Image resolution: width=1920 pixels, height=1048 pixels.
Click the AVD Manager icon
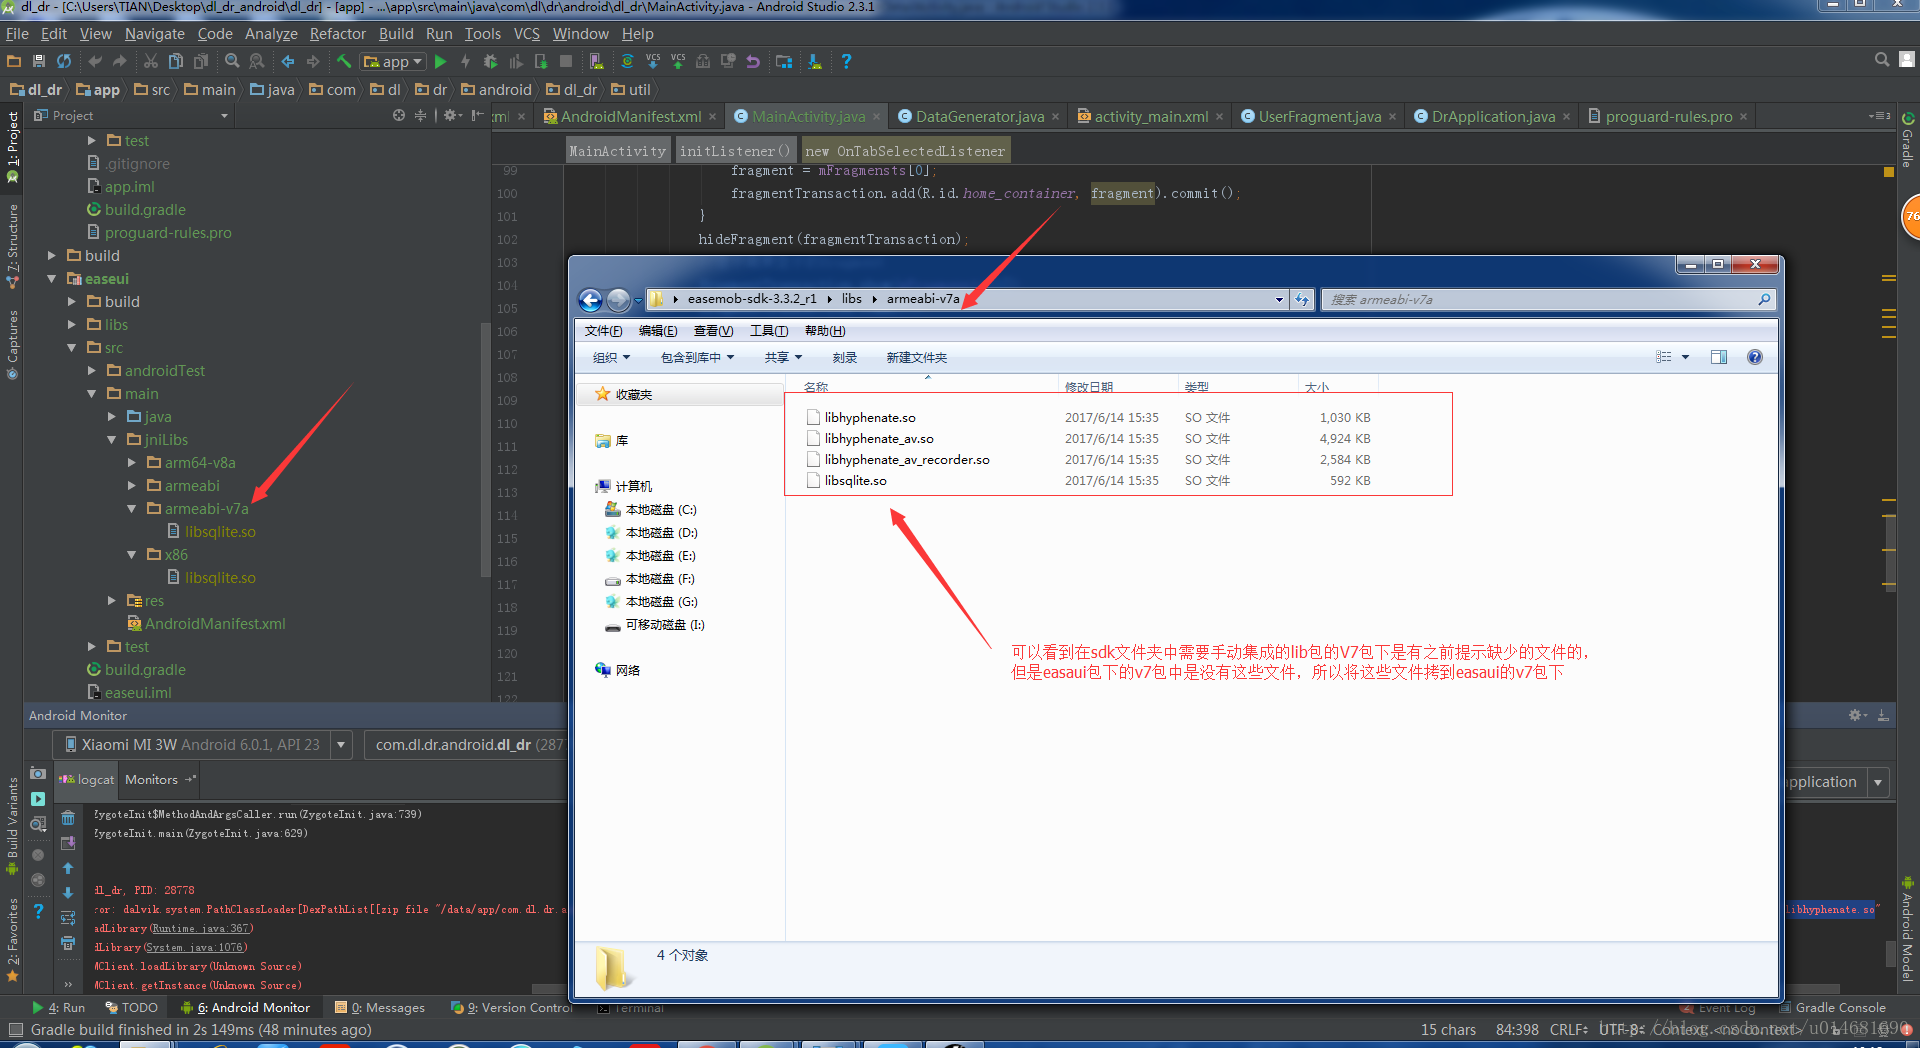point(596,61)
